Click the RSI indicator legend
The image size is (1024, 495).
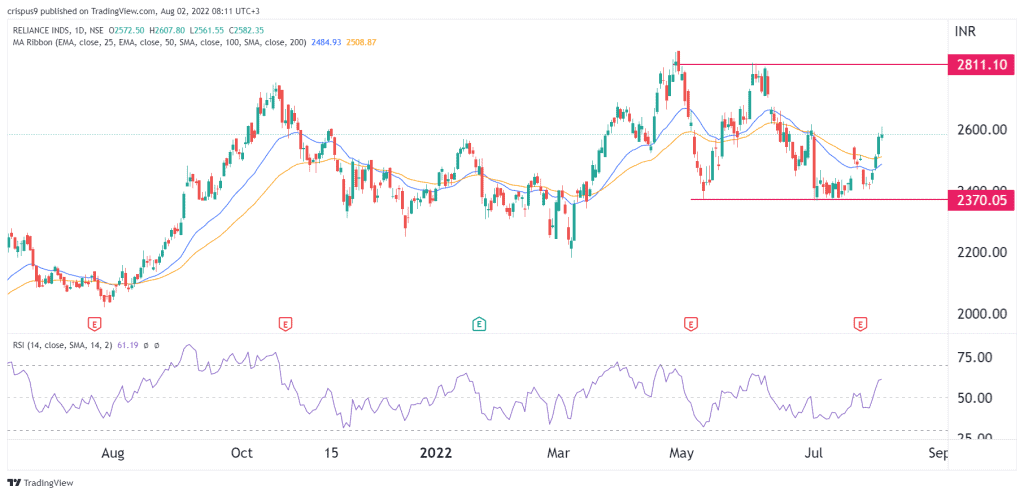[x=61, y=343]
